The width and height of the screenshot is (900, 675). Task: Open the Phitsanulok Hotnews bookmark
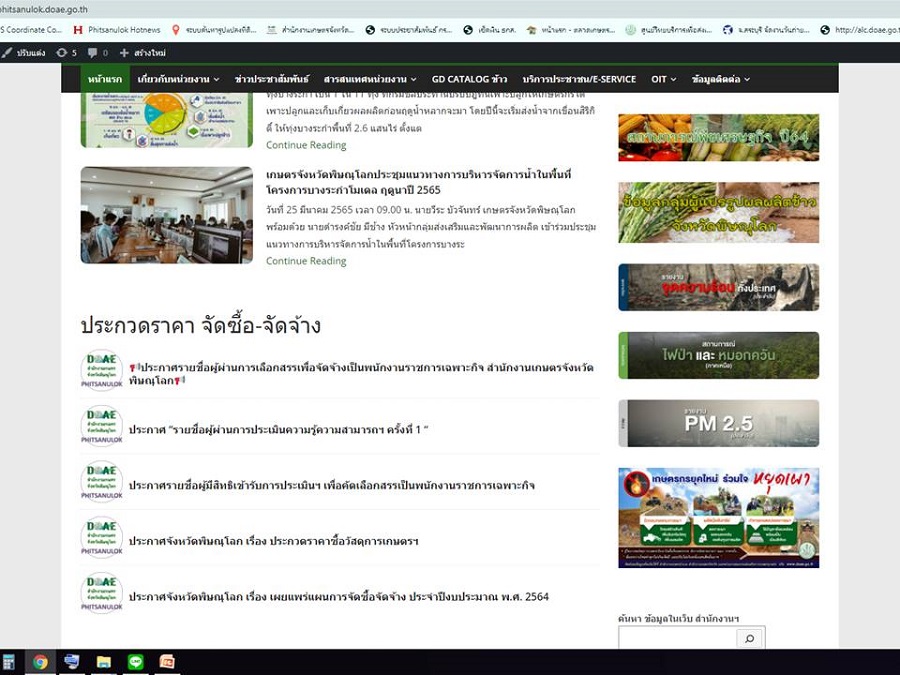point(117,30)
